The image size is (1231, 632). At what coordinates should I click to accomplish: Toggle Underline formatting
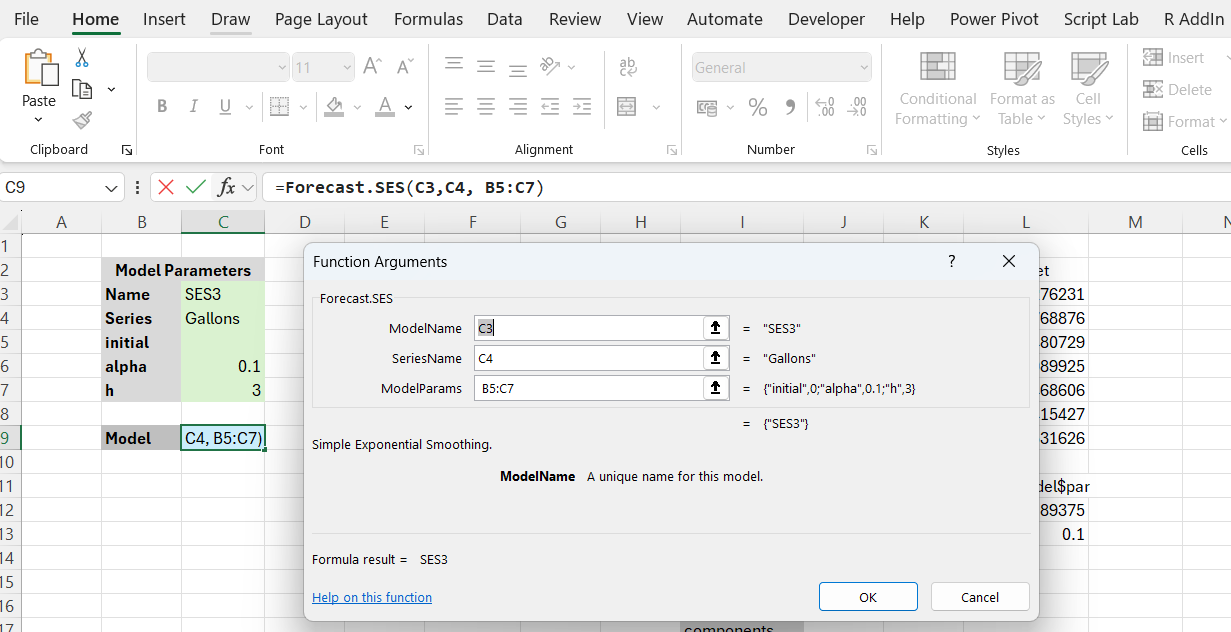(224, 106)
